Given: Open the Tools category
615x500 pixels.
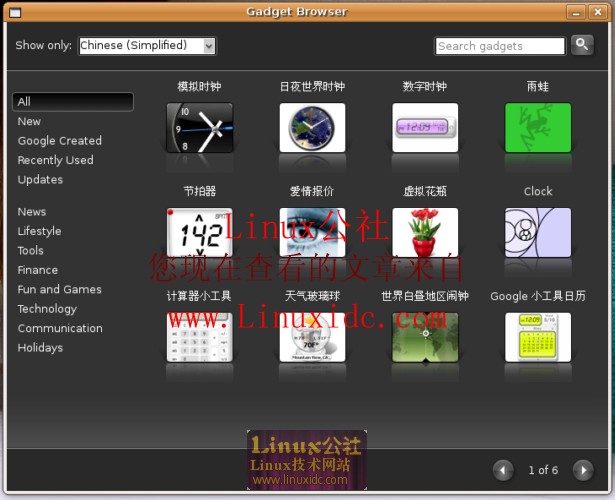Looking at the screenshot, I should pos(30,251).
